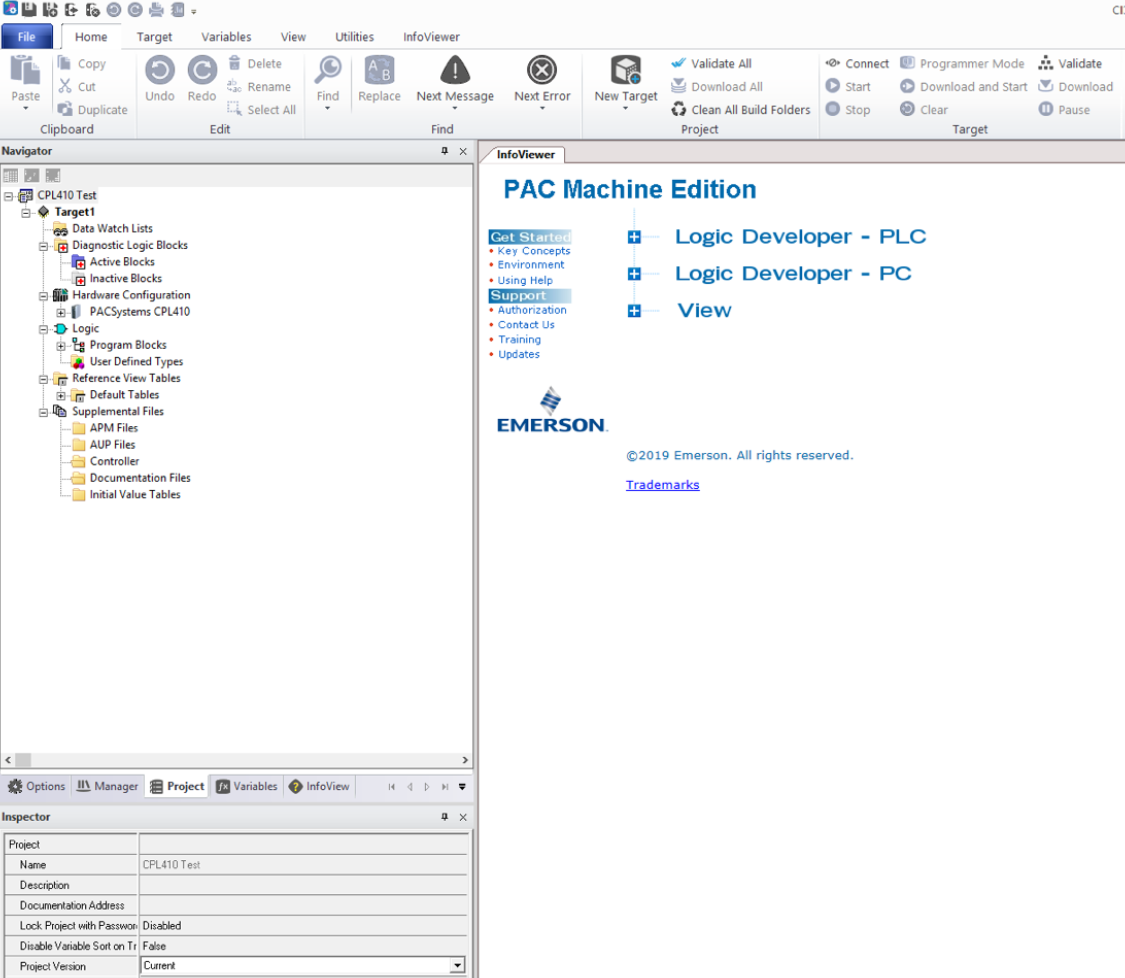1125x978 pixels.
Task: Click Clean All Build Folders
Action: click(740, 109)
